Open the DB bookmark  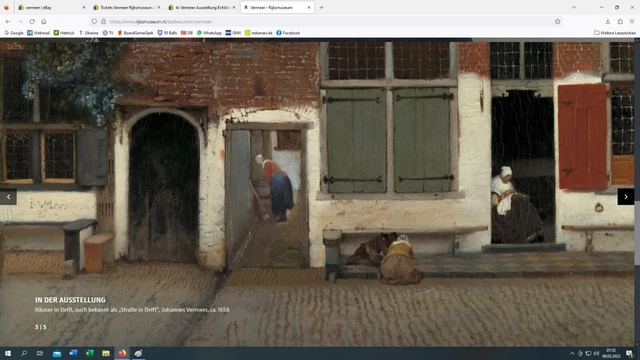tap(187, 33)
